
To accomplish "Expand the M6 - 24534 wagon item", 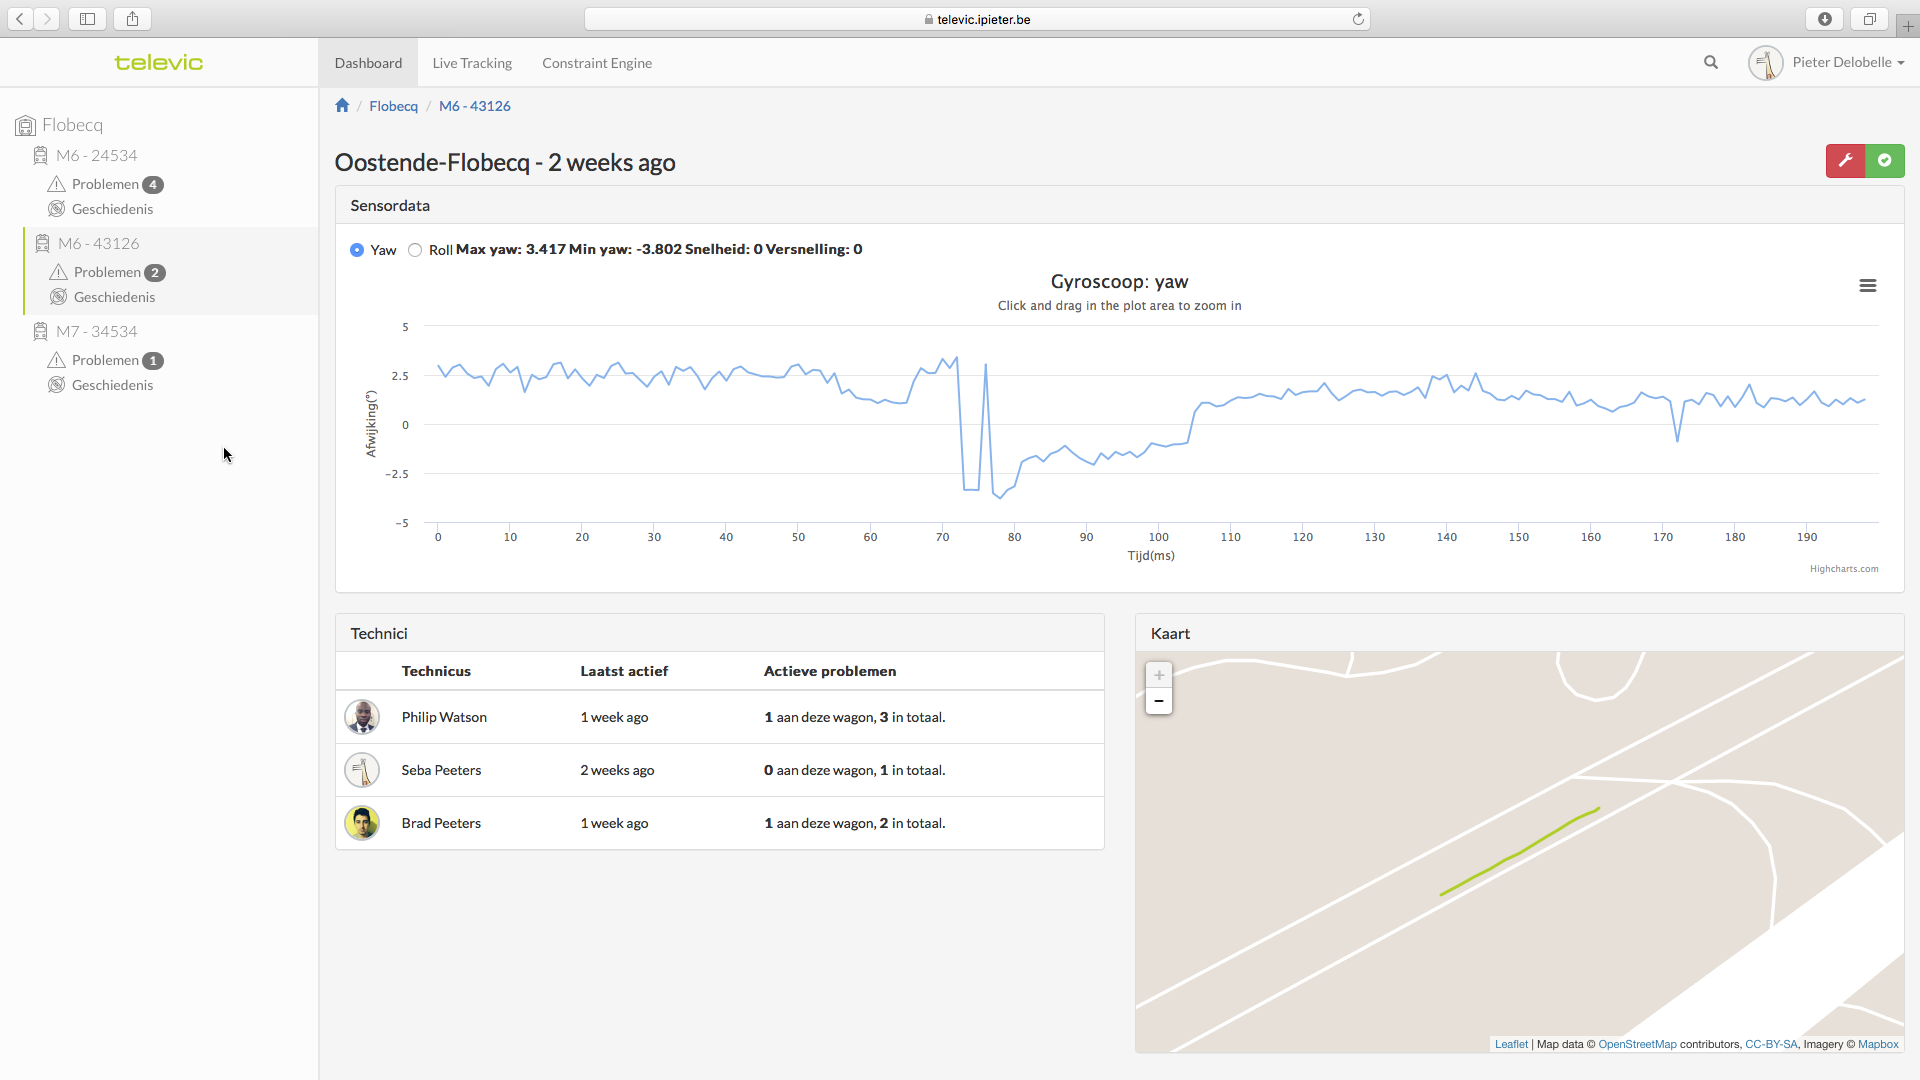I will tap(96, 156).
